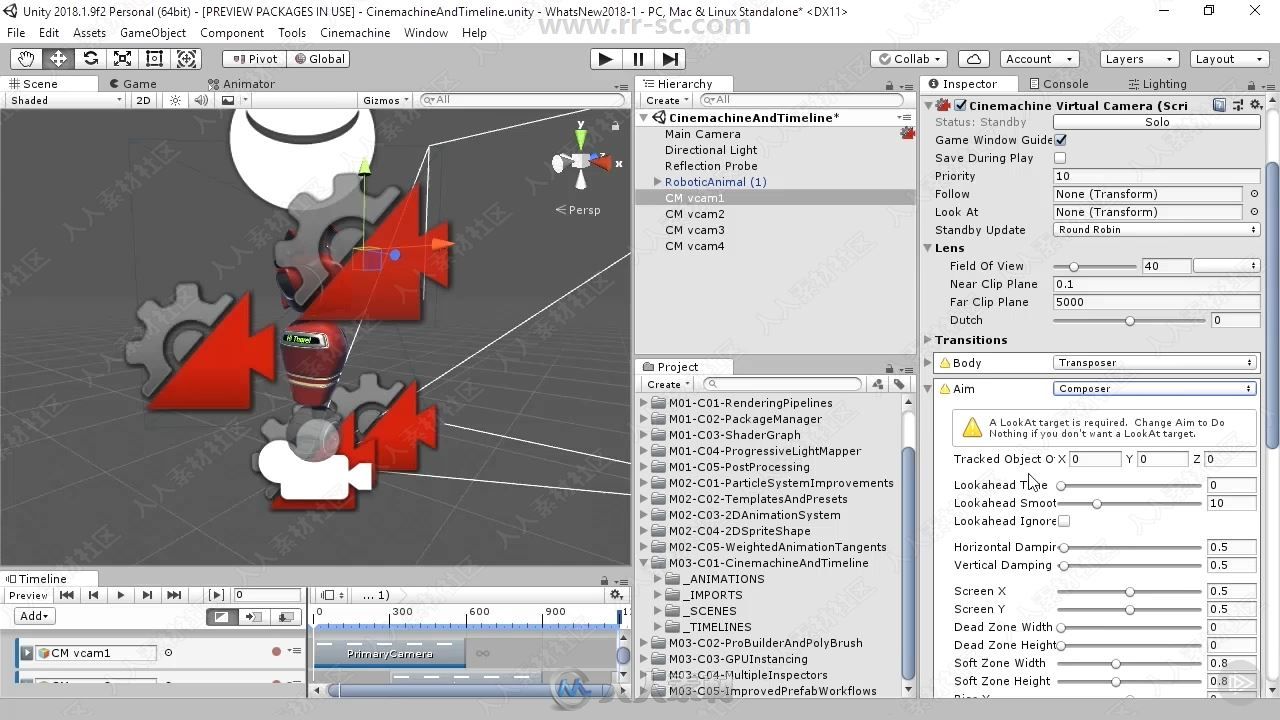Open the Collab button menu
This screenshot has height=720, width=1280.
click(910, 59)
